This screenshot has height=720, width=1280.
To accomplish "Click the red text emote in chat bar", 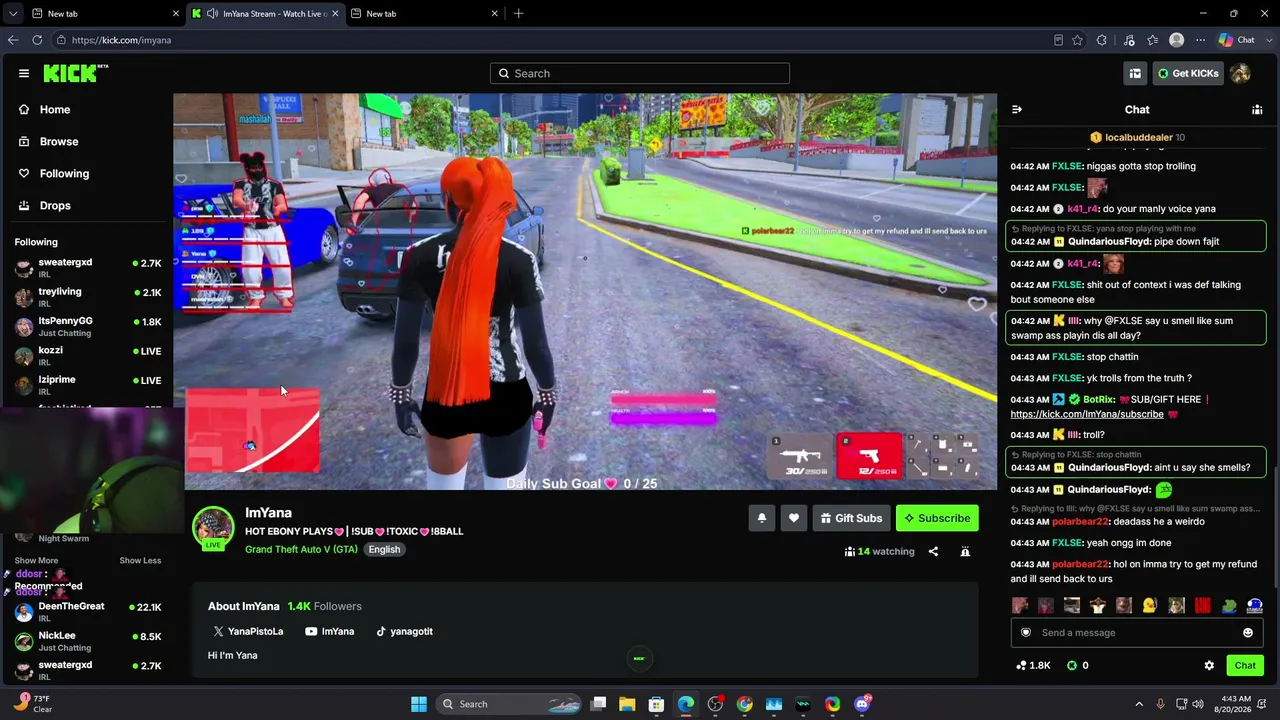I will point(1202,605).
